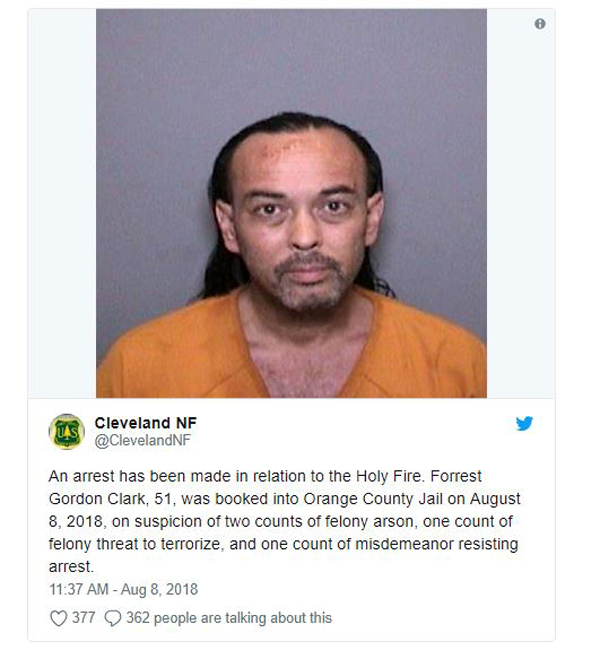Visit the @ClevelandNF handle link
This screenshot has height=650, width=600.
tap(143, 440)
